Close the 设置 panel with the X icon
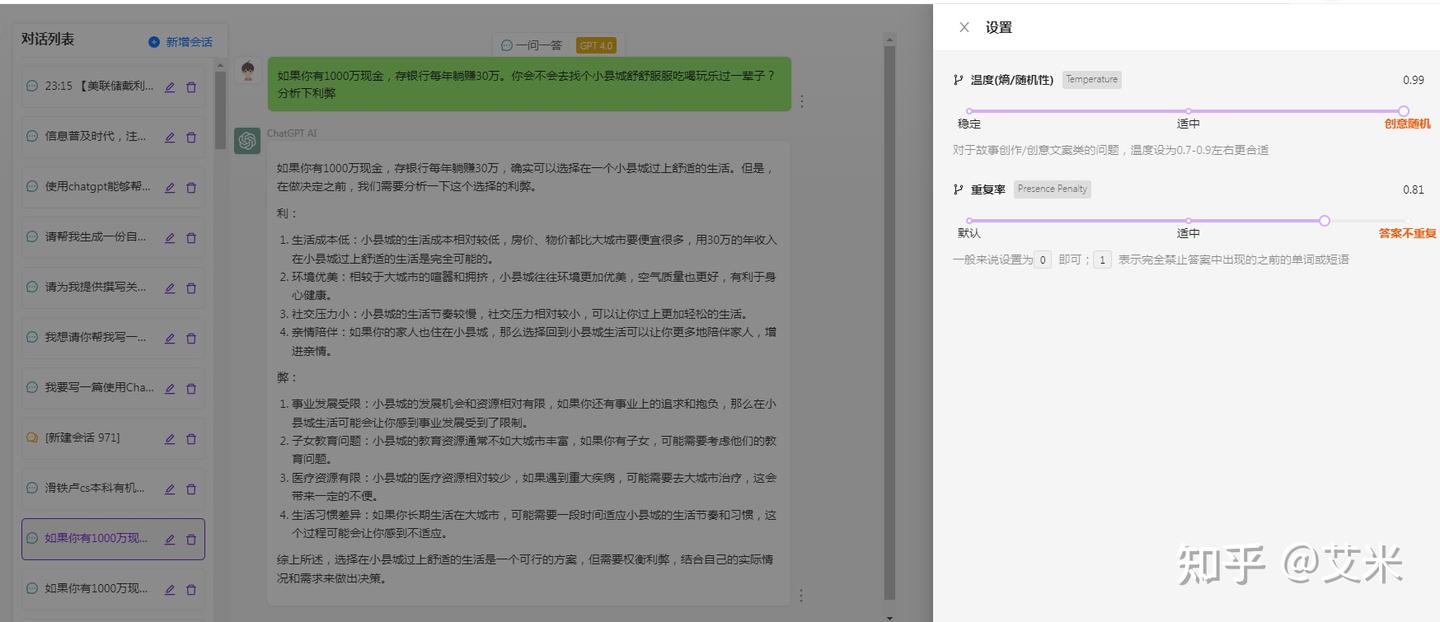 pyautogui.click(x=964, y=27)
